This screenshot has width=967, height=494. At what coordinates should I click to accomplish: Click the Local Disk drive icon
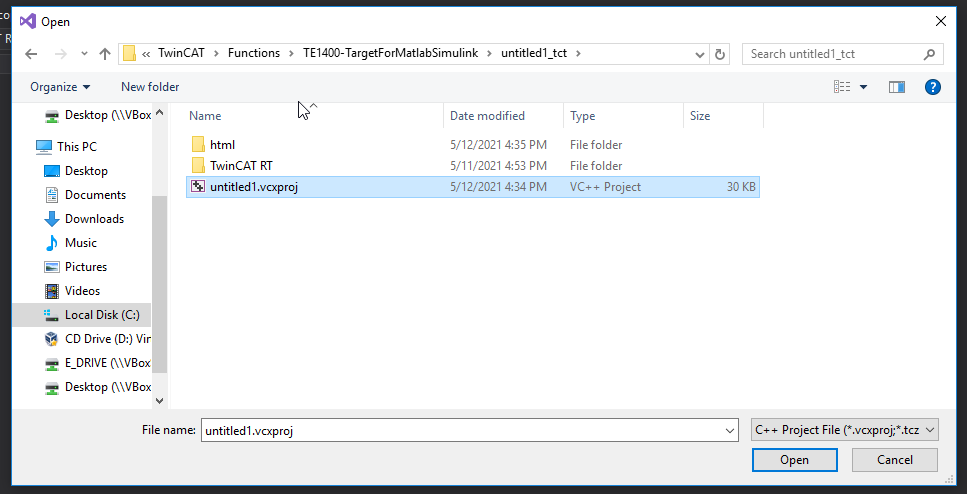[52, 315]
